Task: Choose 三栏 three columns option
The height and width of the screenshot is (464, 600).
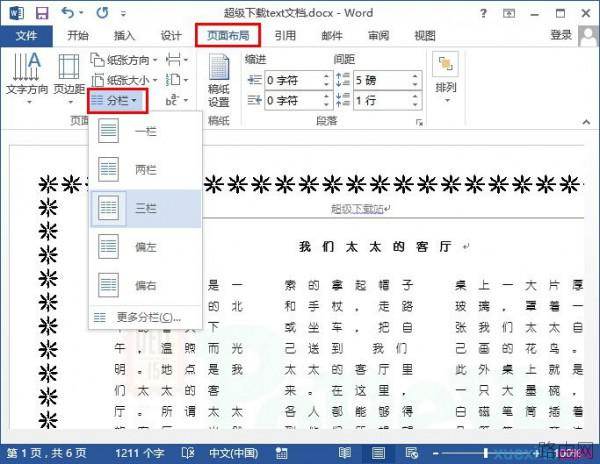Action: click(x=145, y=208)
